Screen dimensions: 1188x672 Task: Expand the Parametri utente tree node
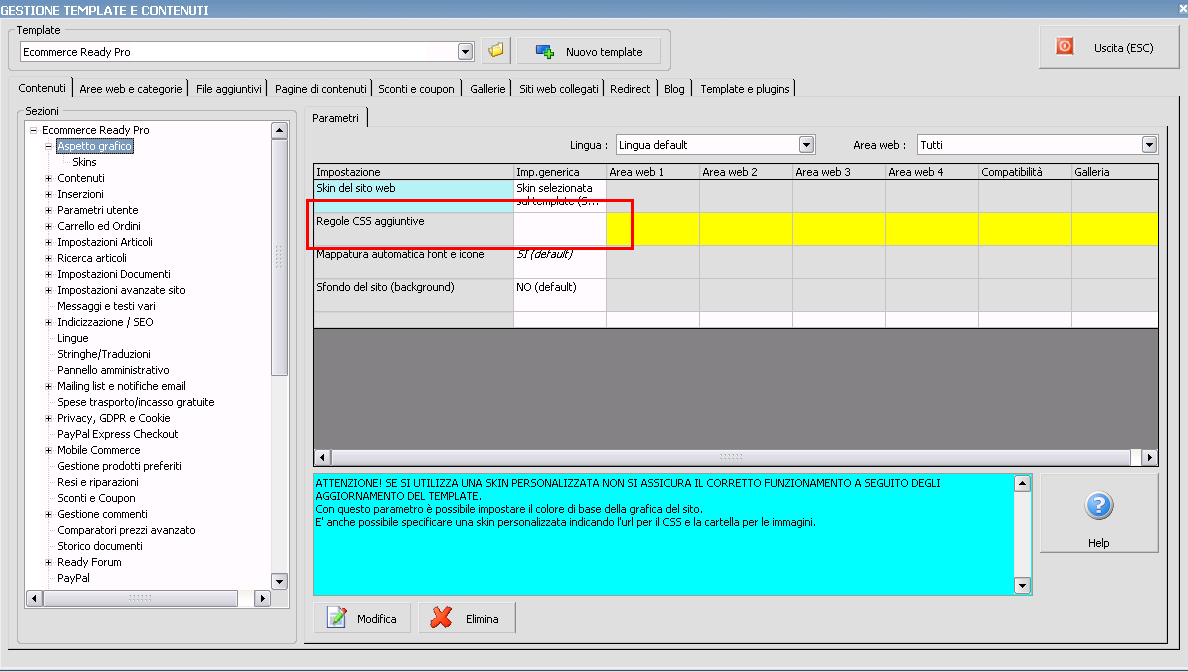(48, 210)
